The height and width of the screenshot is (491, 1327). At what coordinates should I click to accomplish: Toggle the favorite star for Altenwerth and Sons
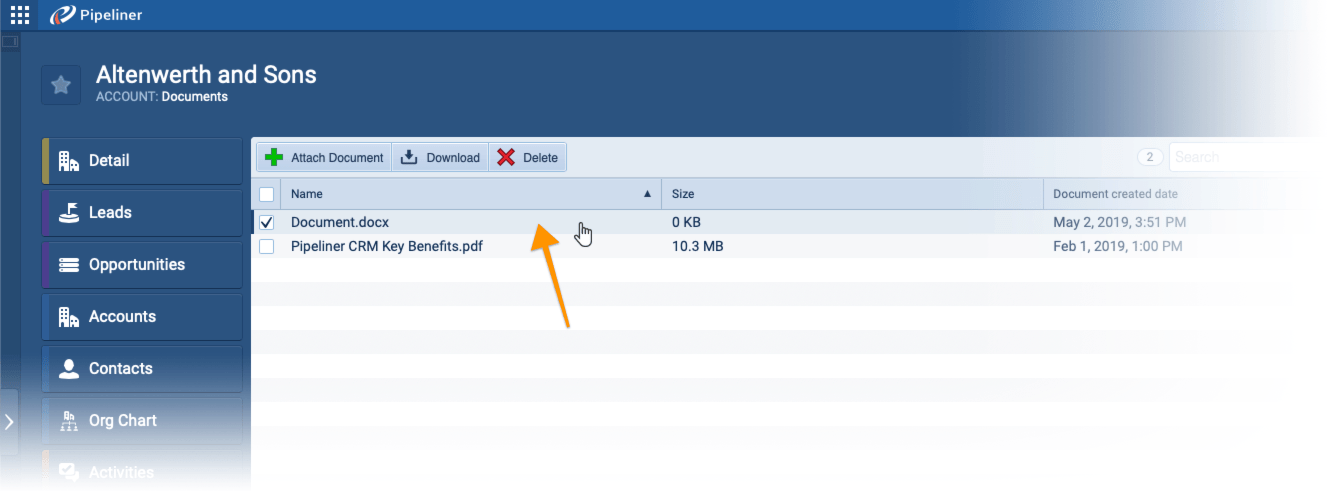pyautogui.click(x=61, y=85)
